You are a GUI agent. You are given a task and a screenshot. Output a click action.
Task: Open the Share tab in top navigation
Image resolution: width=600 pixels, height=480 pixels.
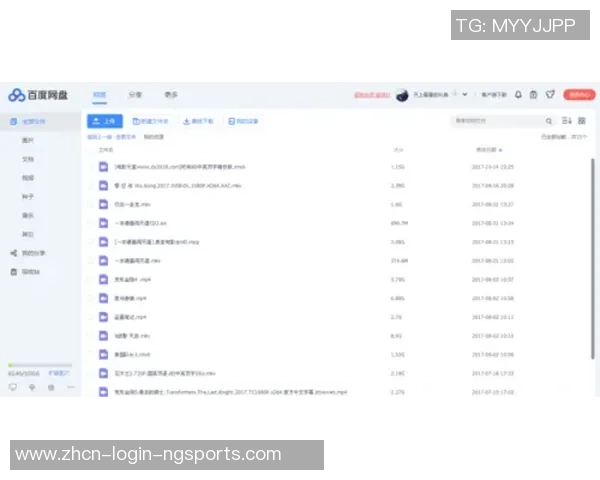coord(135,95)
